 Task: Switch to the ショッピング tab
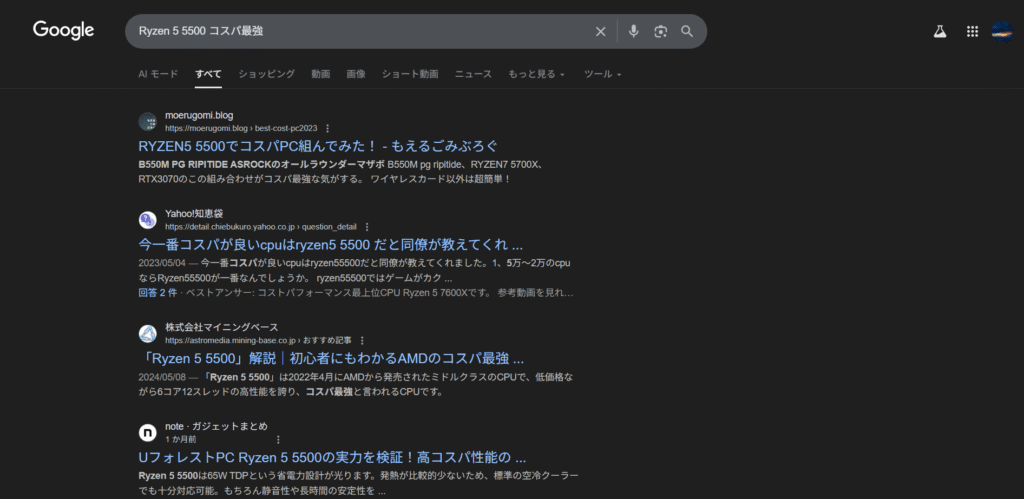[266, 74]
